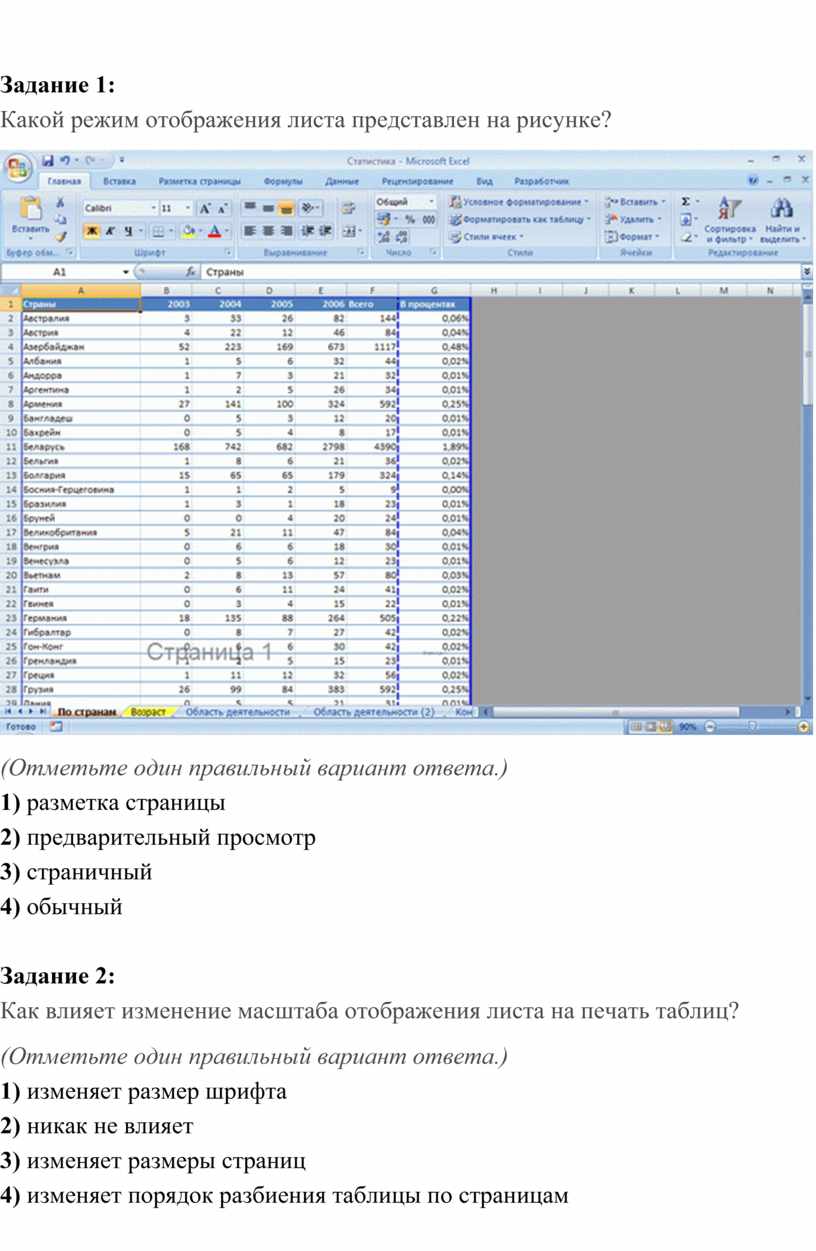The height and width of the screenshot is (1251, 816).
Task: Click Вставить in the Ячейки group
Action: [635, 202]
